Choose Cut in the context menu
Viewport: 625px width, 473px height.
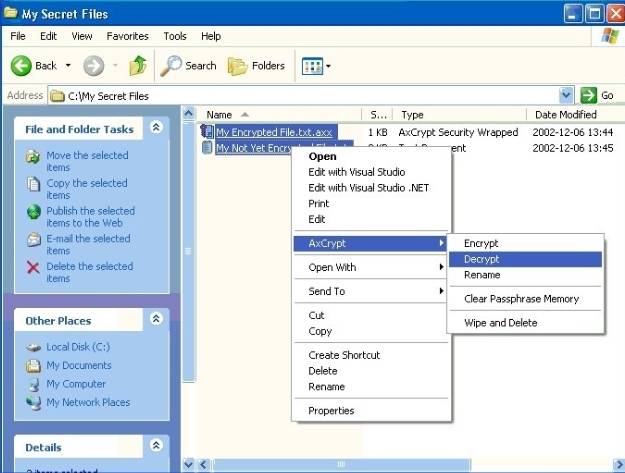coord(370,316)
